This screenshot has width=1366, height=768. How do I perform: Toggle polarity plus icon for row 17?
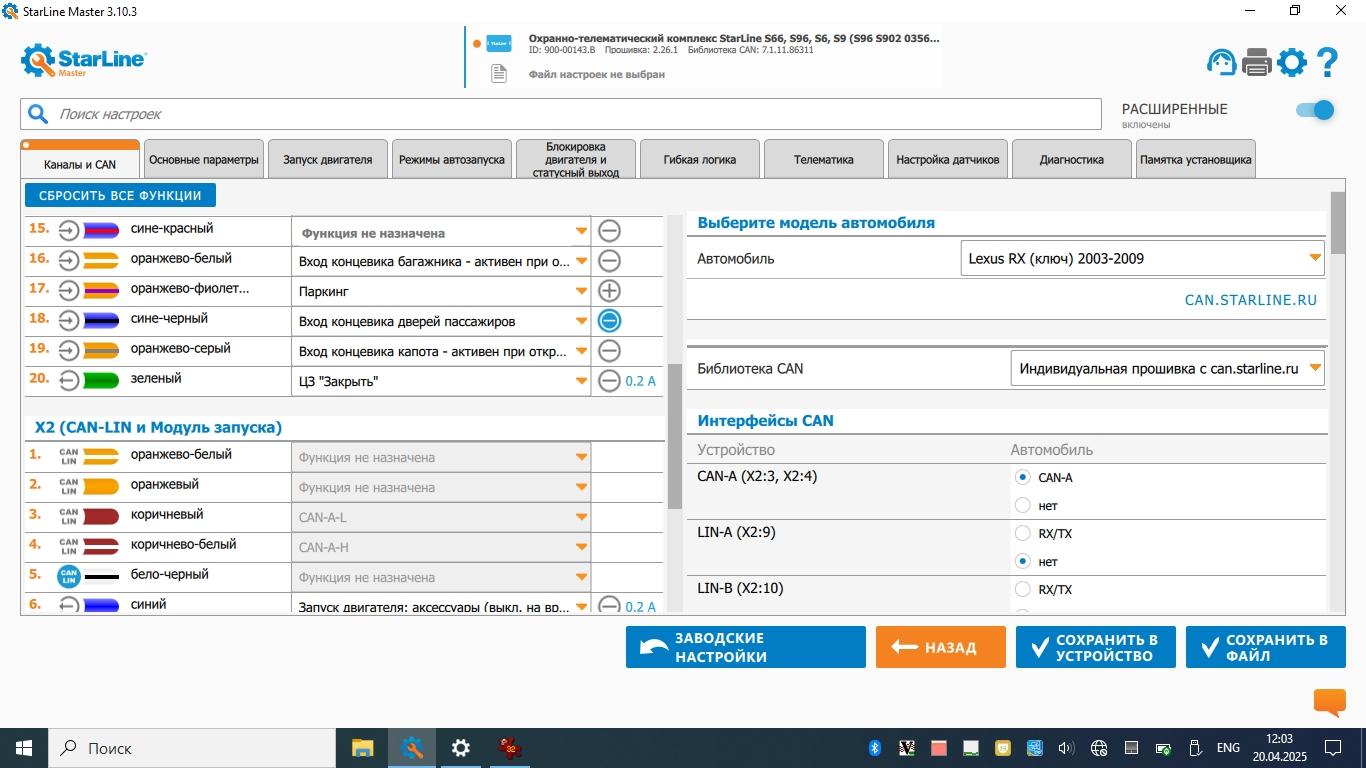click(x=609, y=291)
